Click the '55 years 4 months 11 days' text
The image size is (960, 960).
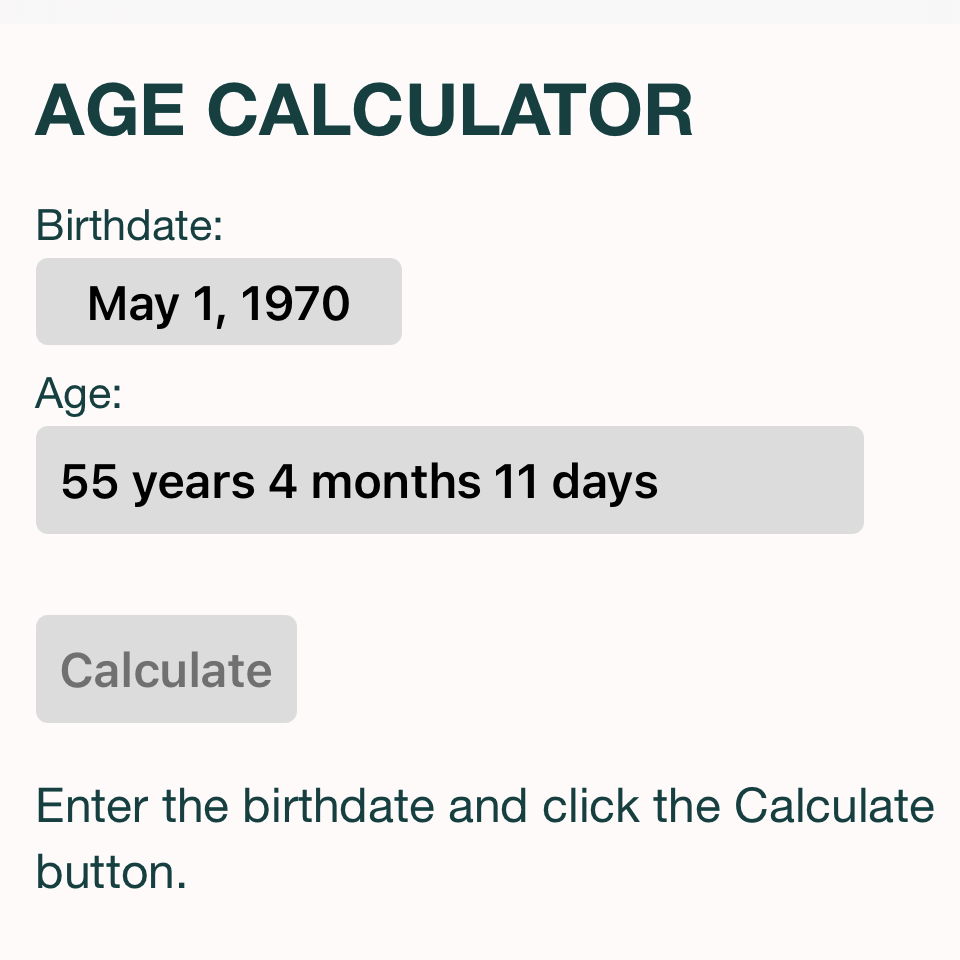[359, 482]
